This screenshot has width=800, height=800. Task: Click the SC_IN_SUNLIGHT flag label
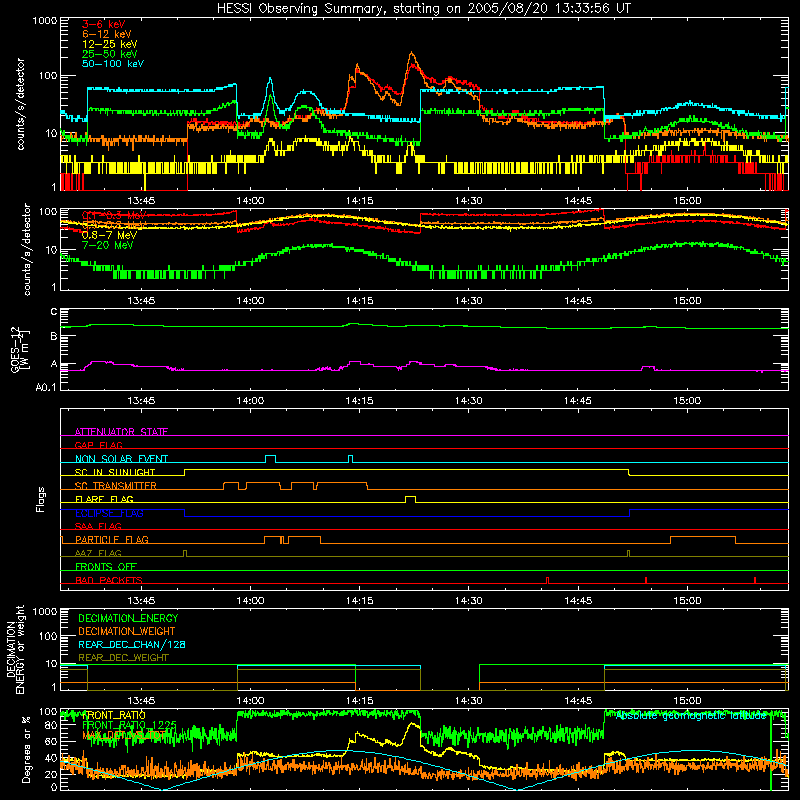tap(114, 472)
